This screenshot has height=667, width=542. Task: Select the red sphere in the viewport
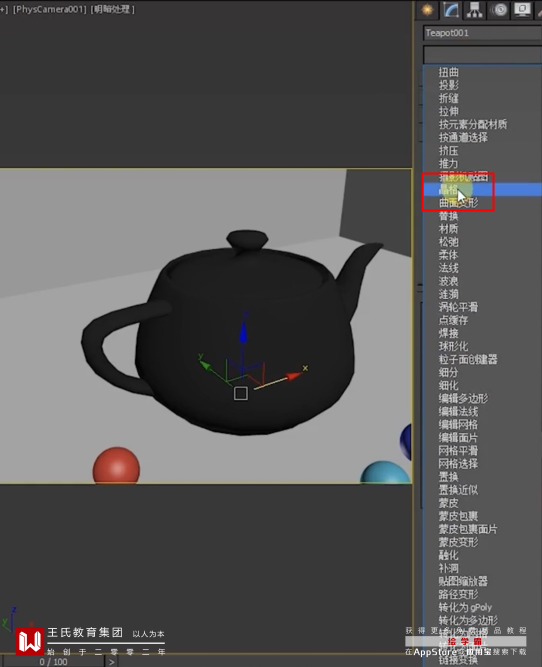(x=116, y=465)
